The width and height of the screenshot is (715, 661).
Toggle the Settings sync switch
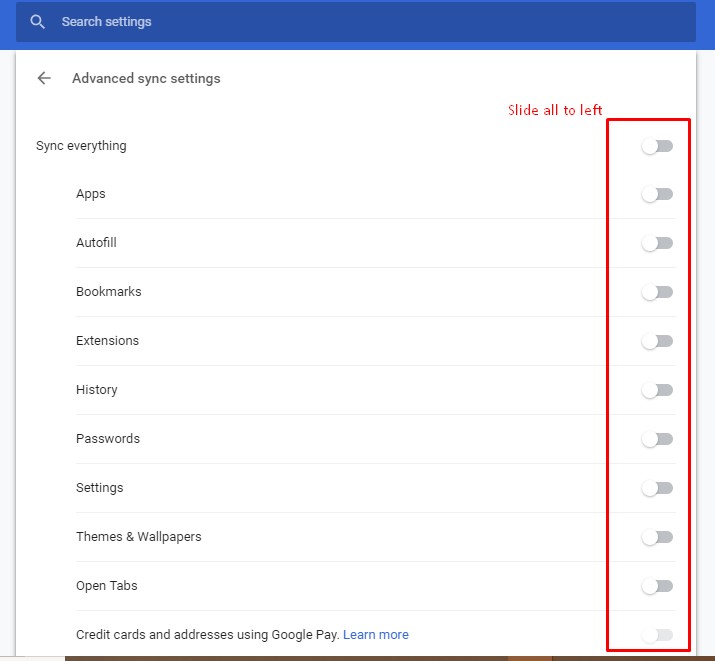(x=657, y=488)
